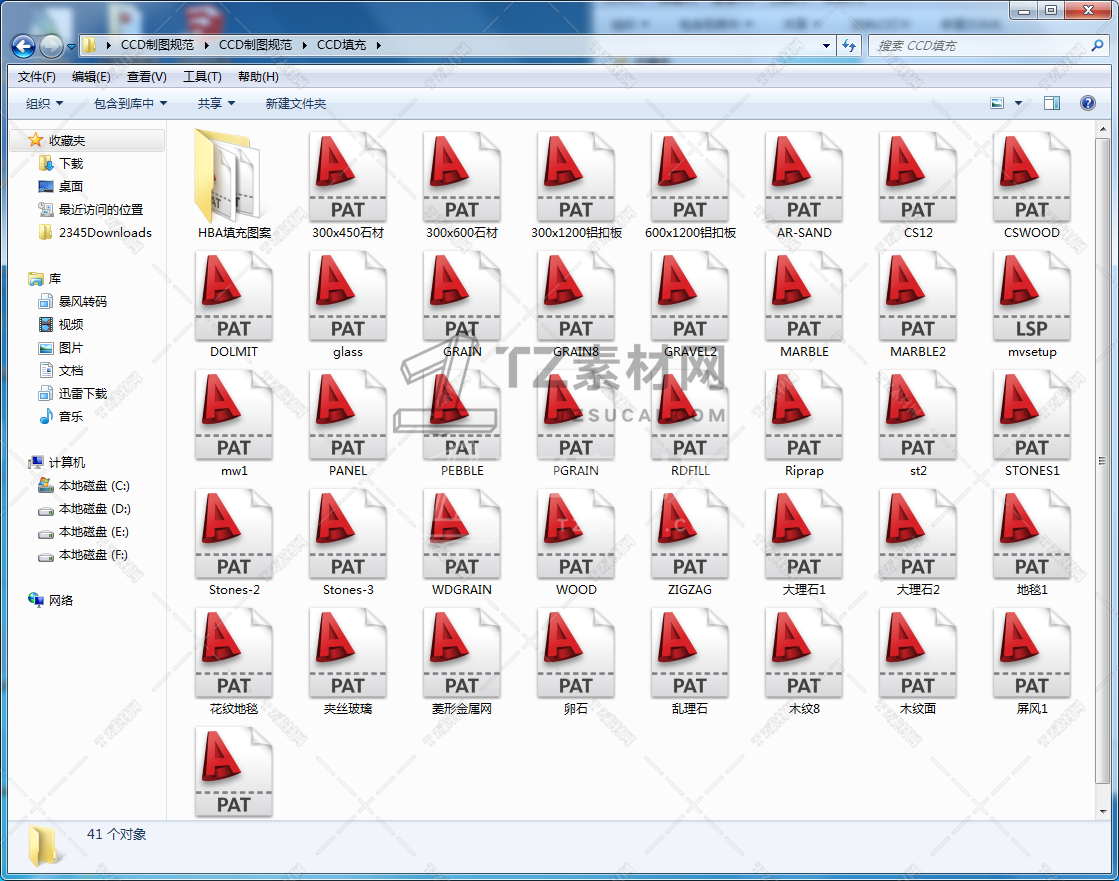Image resolution: width=1119 pixels, height=881 pixels.
Task: Select the AR-SAND pattern file
Action: tap(804, 185)
